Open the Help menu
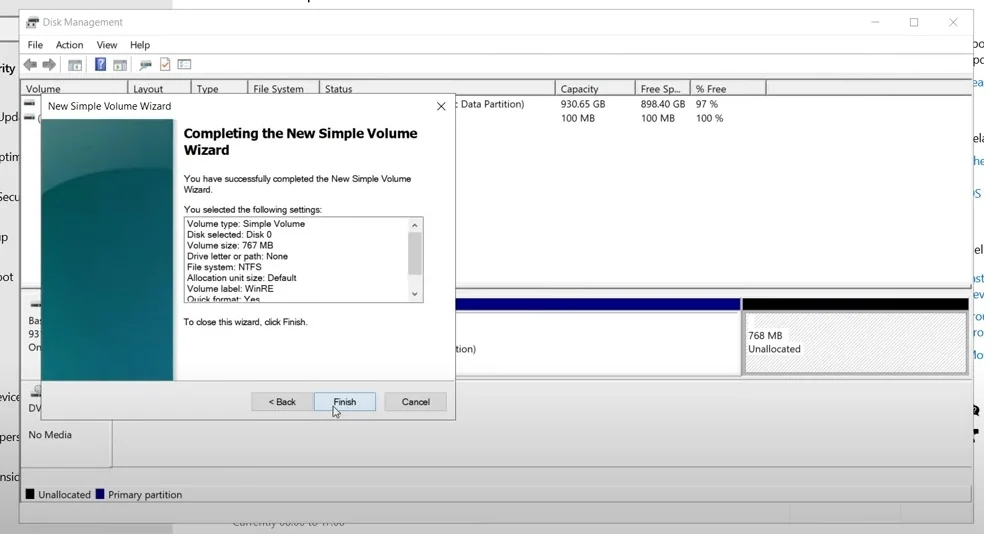Image resolution: width=990 pixels, height=540 pixels. pos(140,45)
